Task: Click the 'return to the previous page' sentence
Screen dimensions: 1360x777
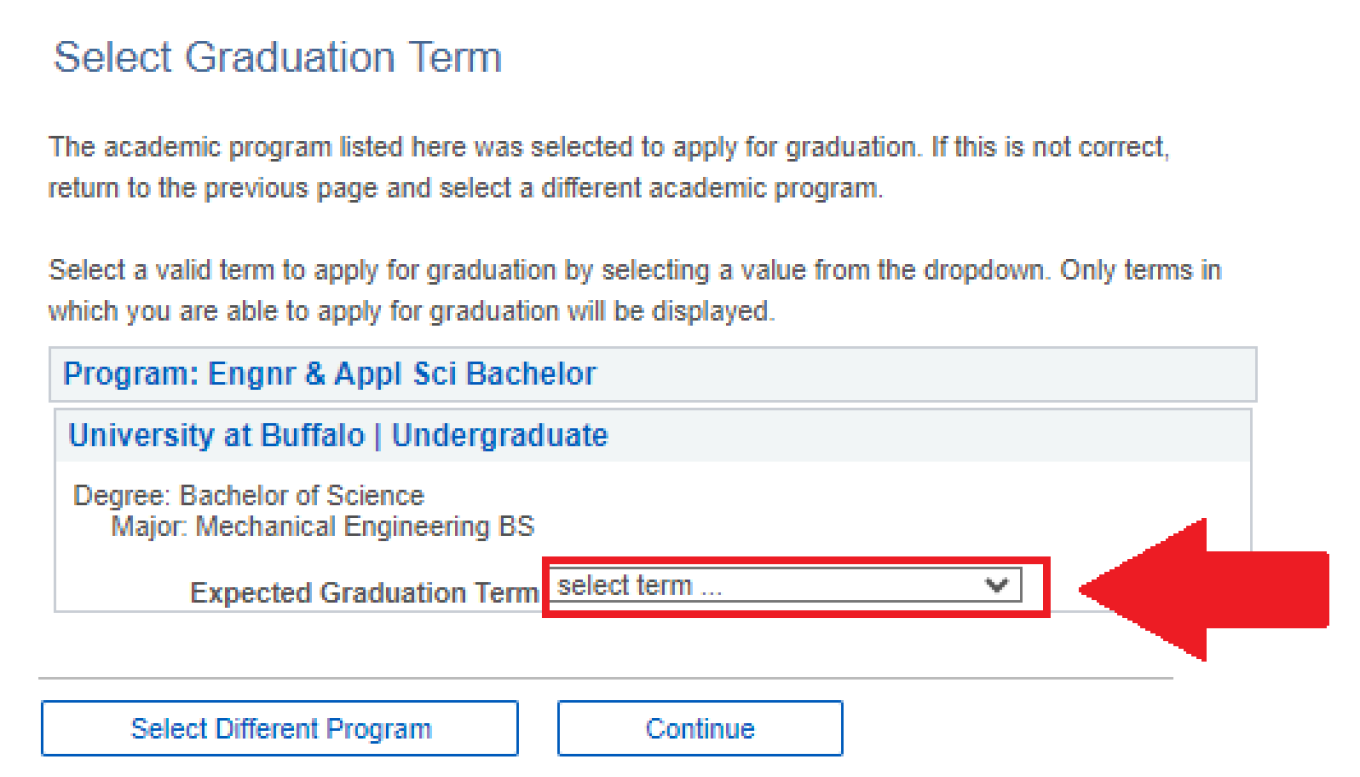Action: [x=465, y=189]
